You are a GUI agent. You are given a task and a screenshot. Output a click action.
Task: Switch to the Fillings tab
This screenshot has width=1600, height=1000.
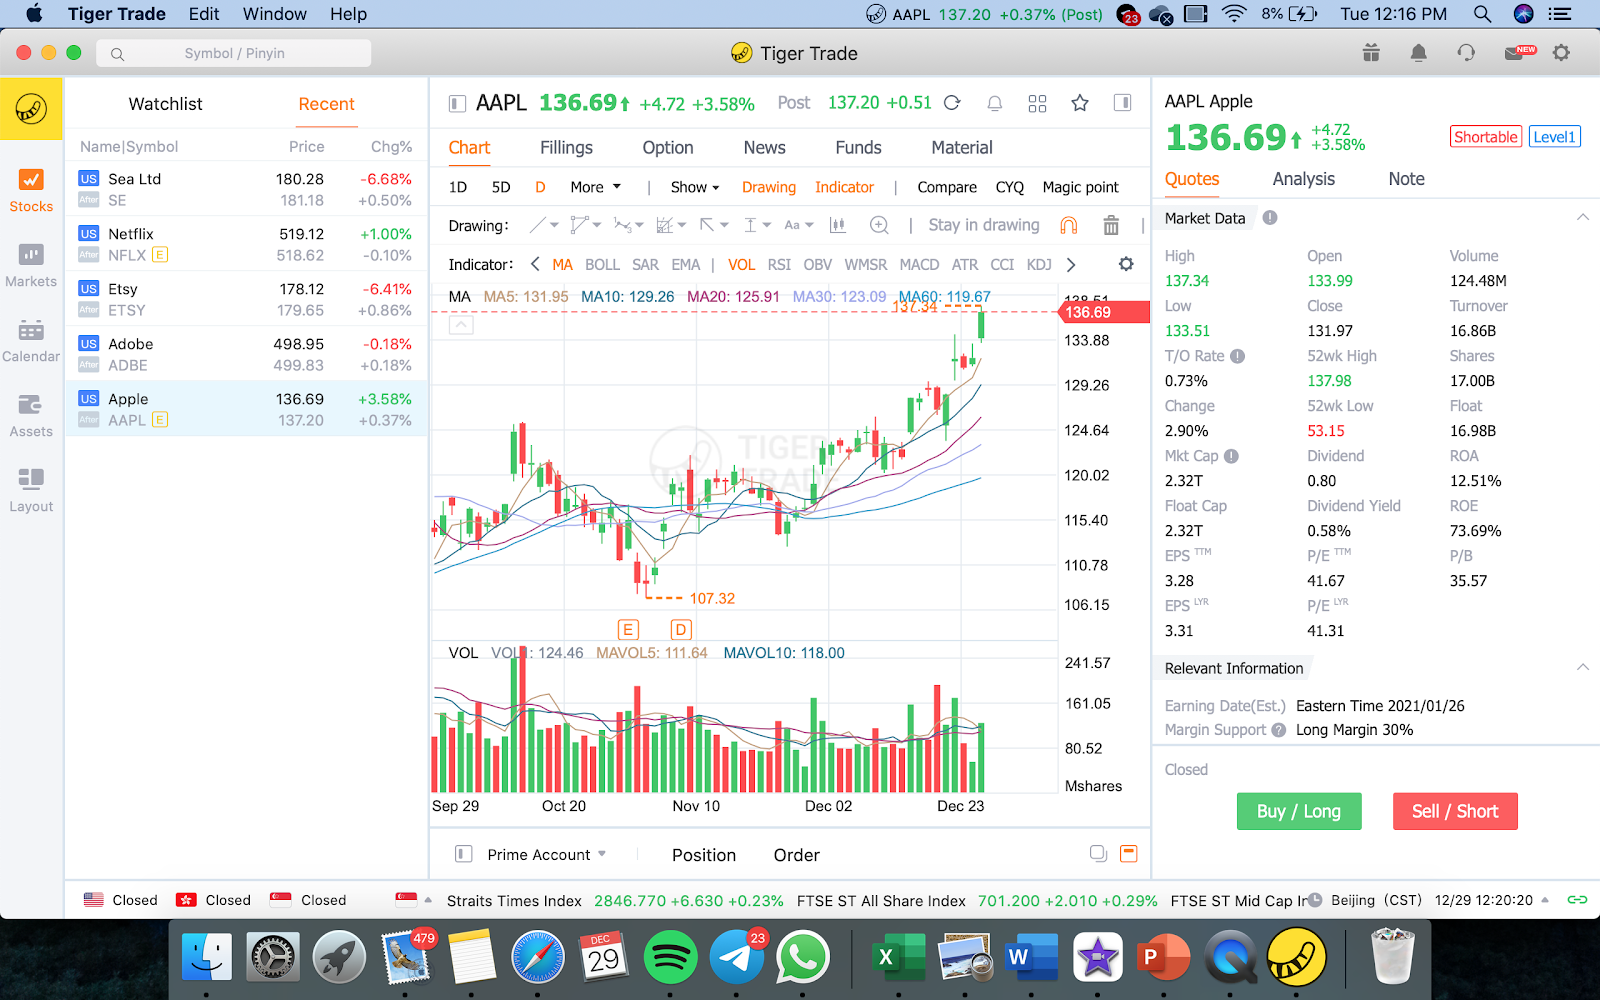point(566,147)
